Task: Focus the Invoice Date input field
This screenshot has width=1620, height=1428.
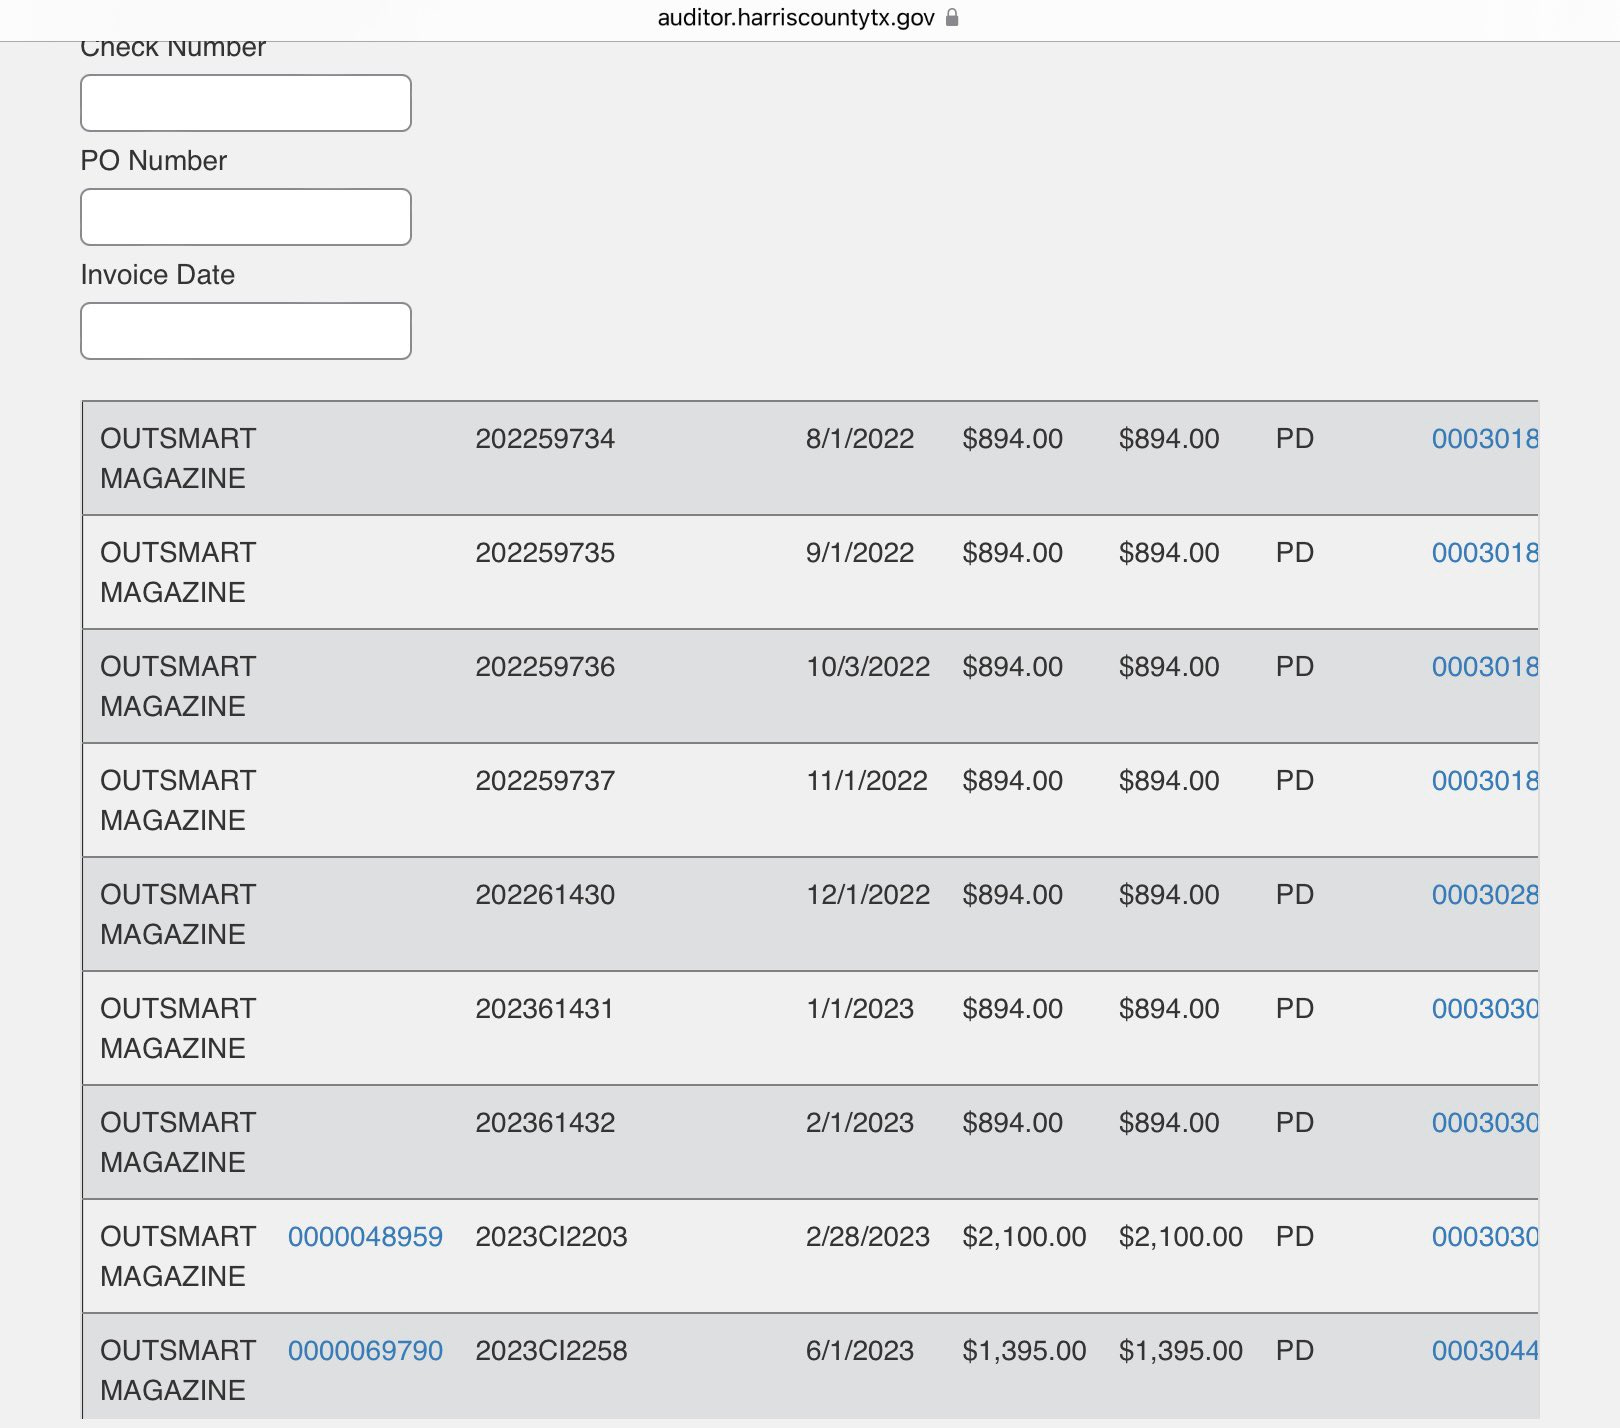Action: point(246,331)
